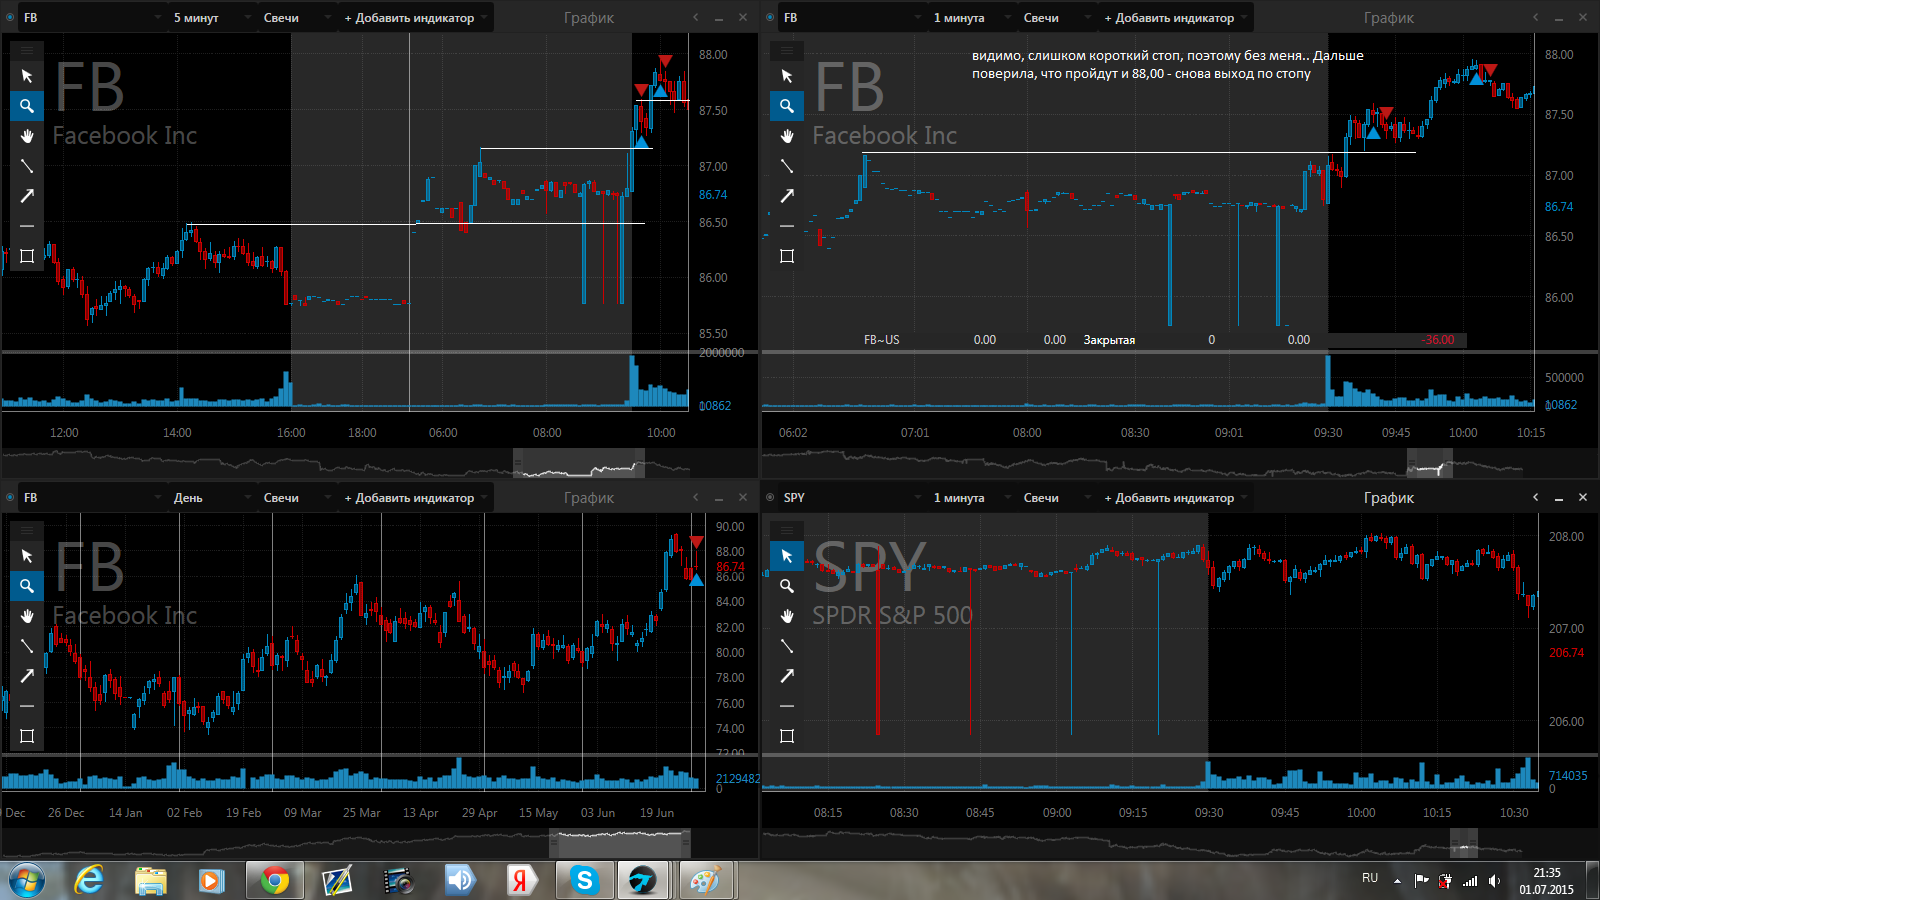Click the График title of FB День panel

coord(588,498)
